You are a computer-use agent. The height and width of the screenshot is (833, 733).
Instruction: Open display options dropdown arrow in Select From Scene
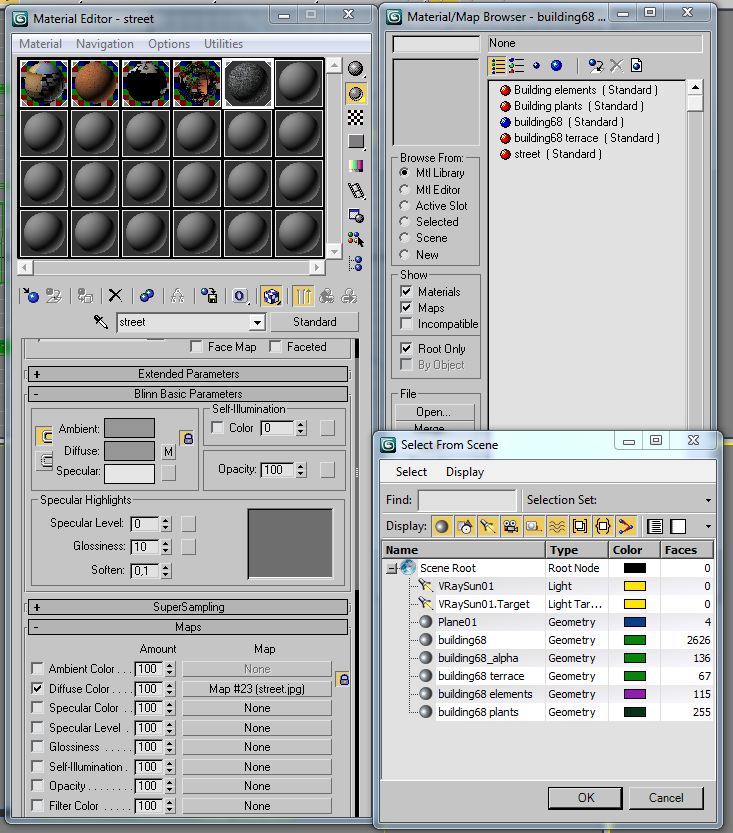[x=708, y=526]
